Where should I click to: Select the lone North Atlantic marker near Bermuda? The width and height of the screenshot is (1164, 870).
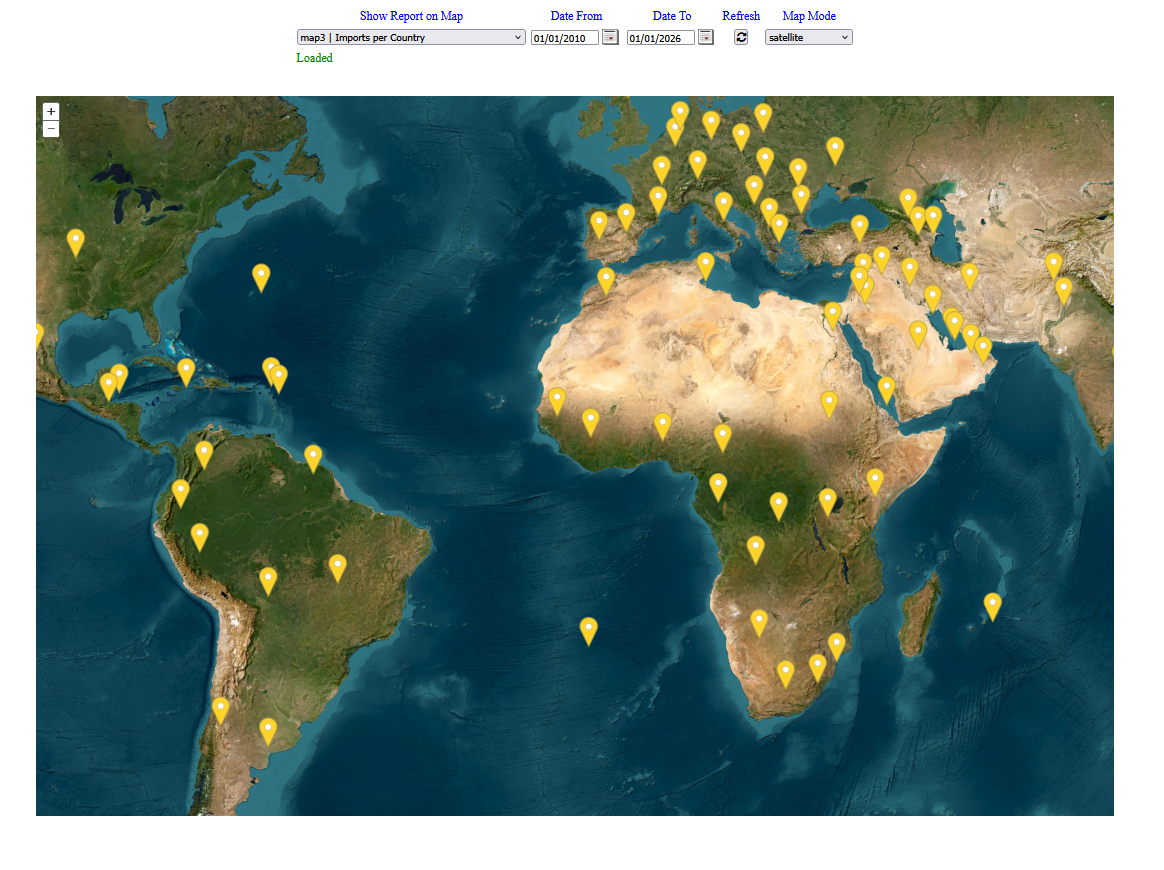[x=261, y=276]
